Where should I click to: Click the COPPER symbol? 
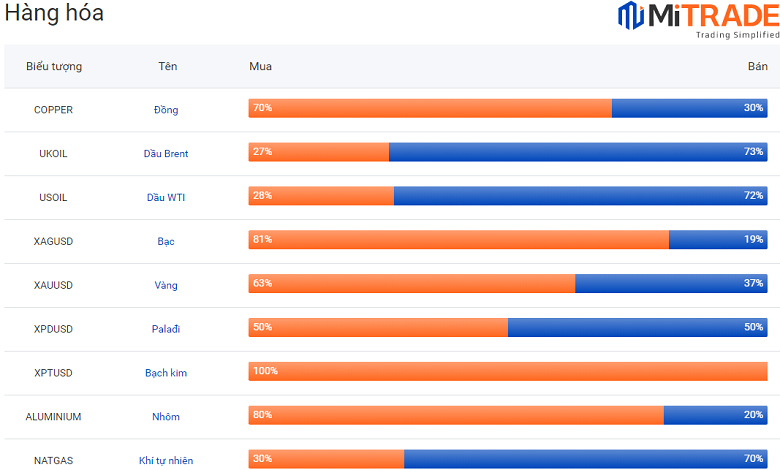[53, 110]
